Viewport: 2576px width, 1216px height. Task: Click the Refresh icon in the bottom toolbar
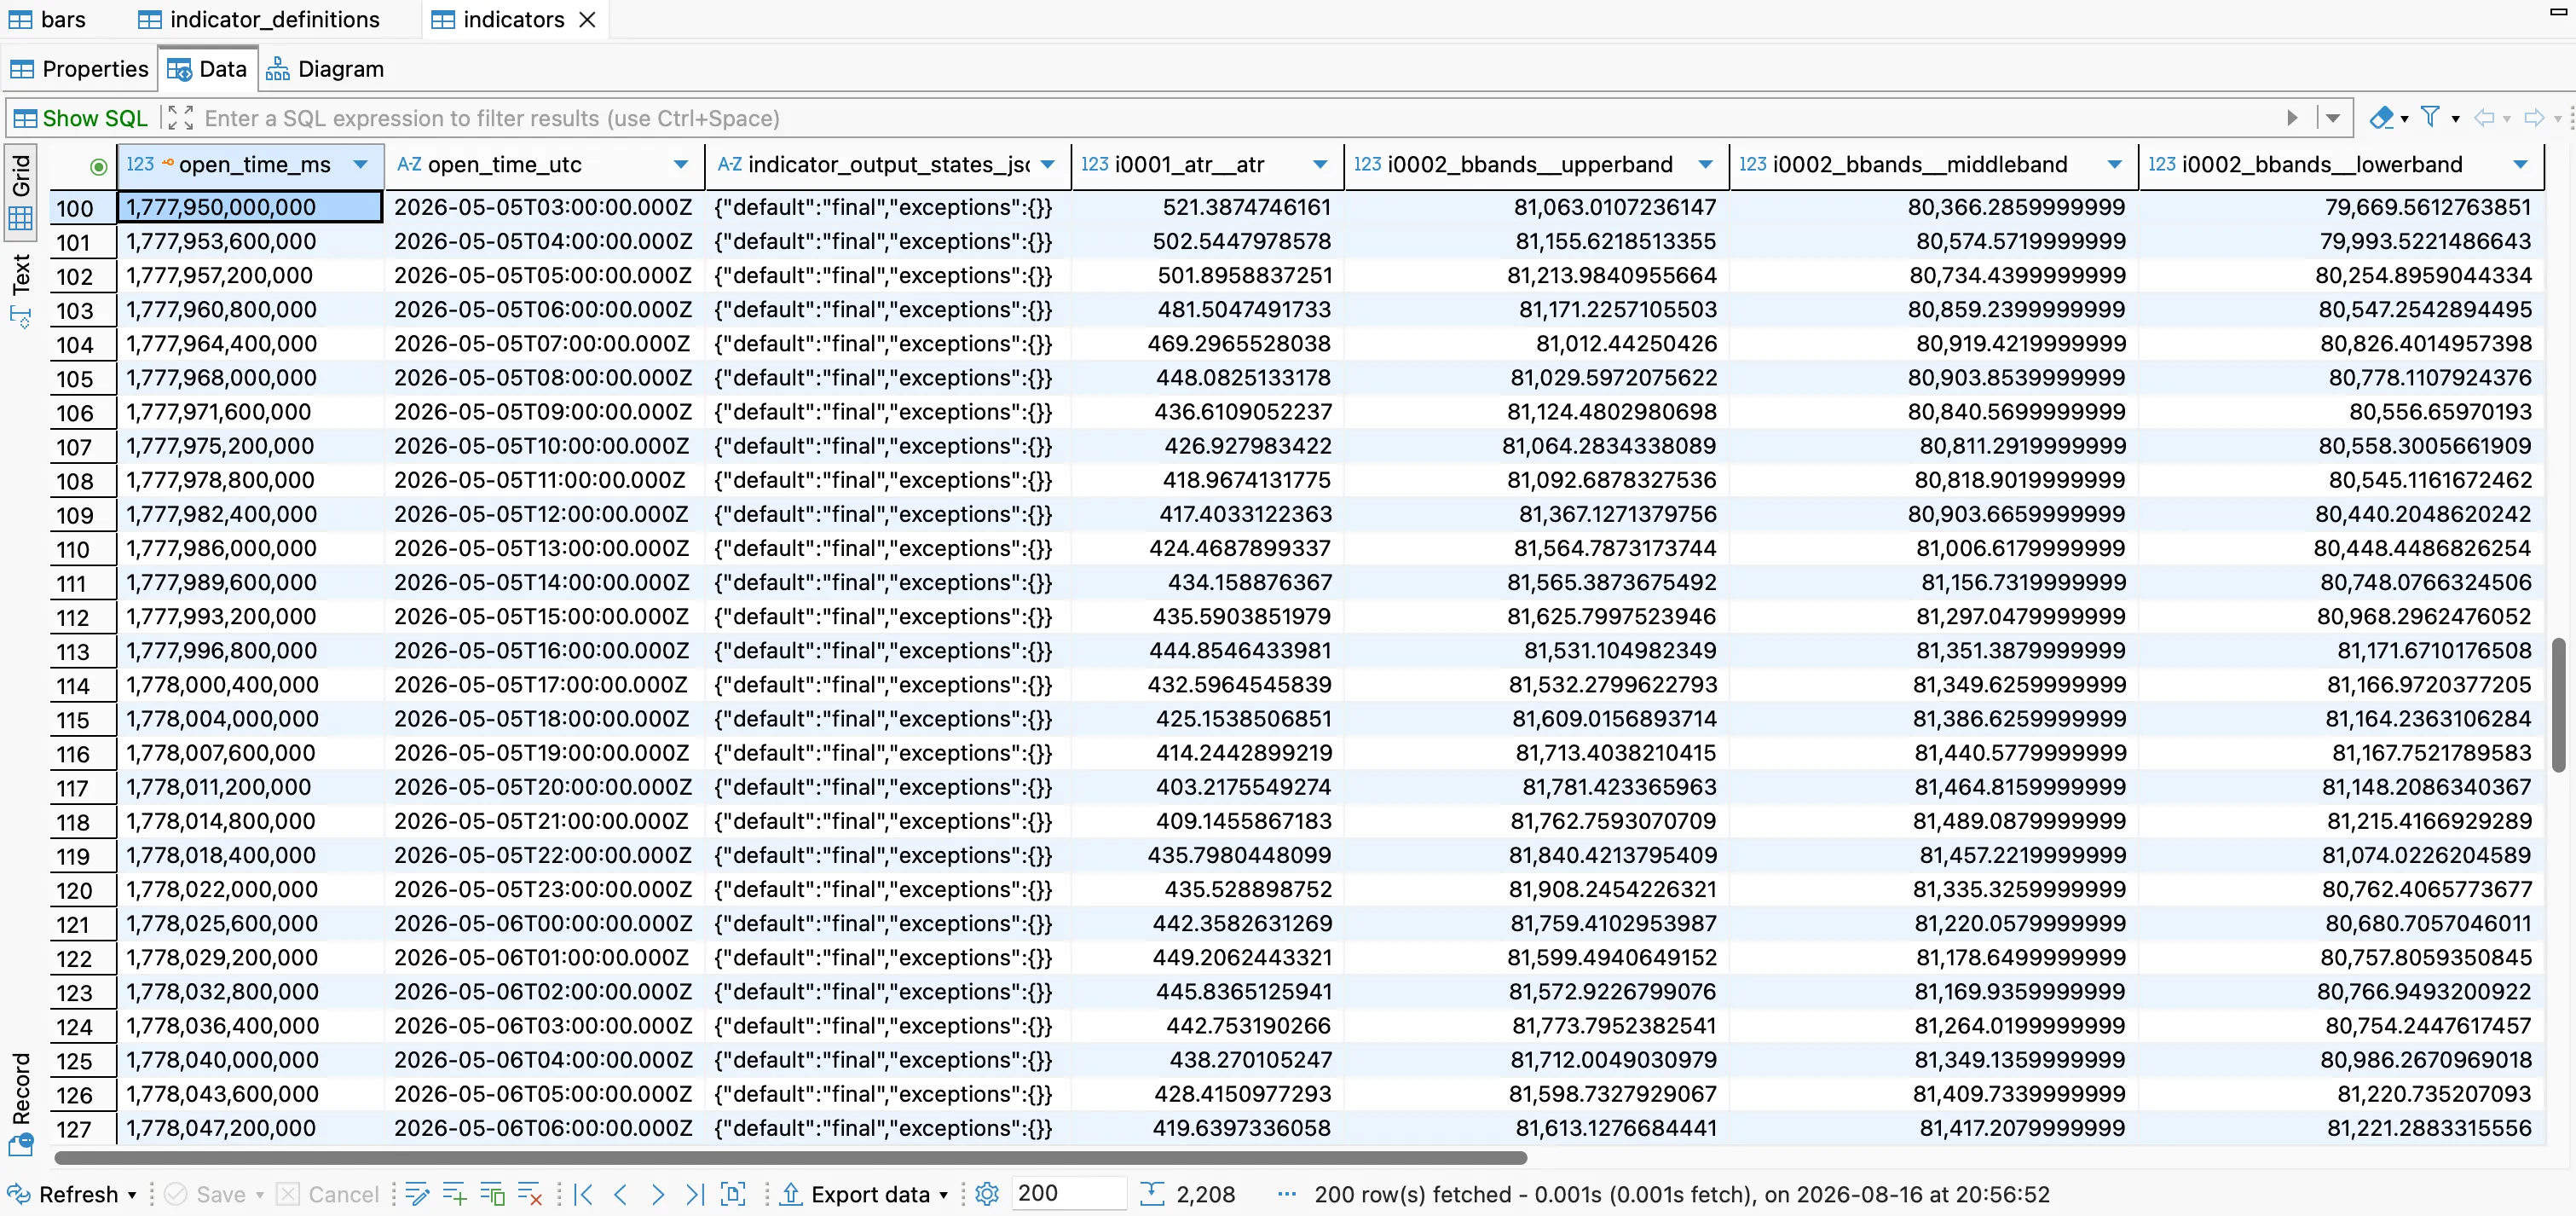pos(19,1194)
